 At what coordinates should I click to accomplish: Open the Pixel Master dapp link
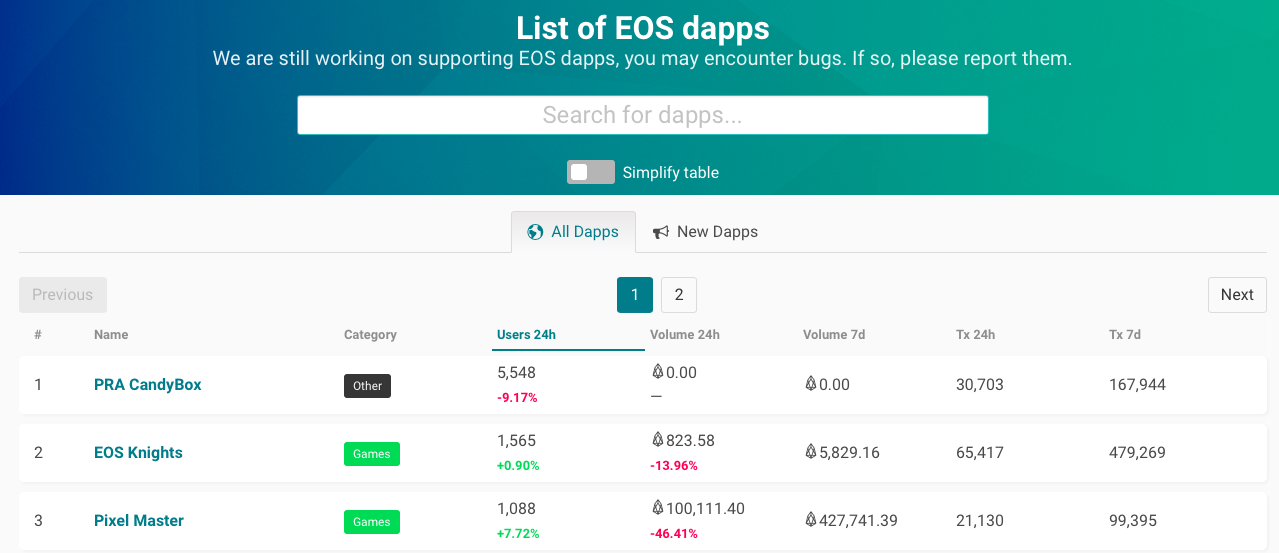(139, 521)
